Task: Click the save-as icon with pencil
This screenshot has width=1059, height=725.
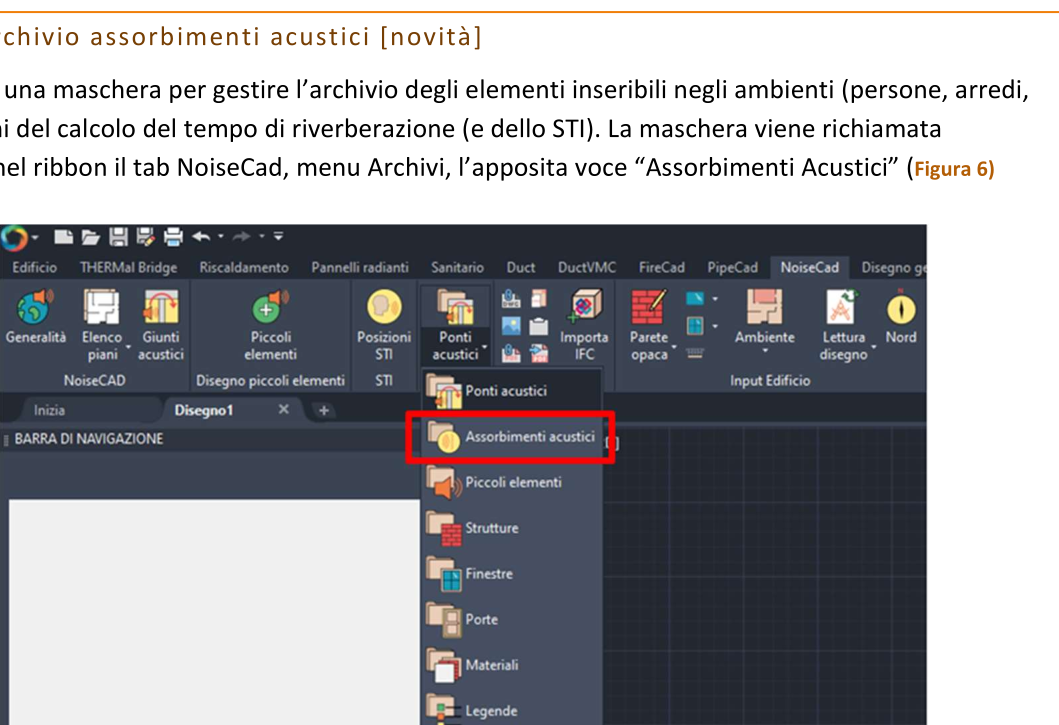Action: [x=145, y=236]
